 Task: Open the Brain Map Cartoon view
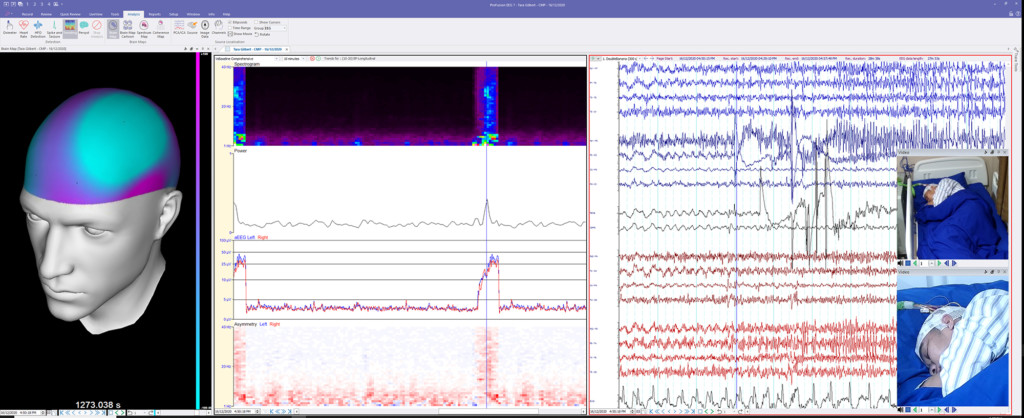(x=128, y=27)
